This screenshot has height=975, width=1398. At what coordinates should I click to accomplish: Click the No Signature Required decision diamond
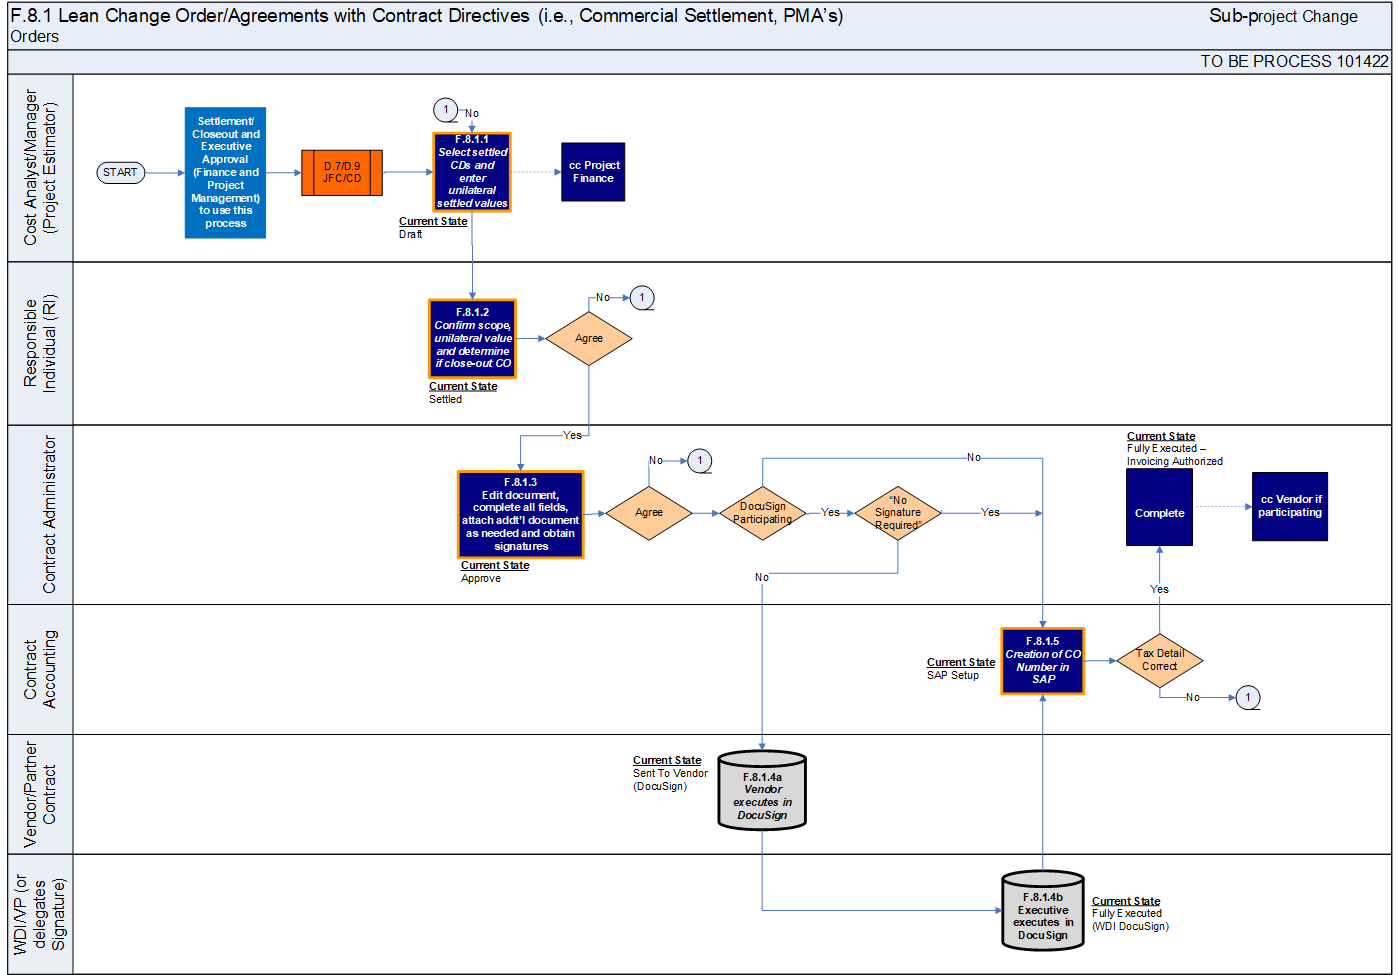(898, 513)
